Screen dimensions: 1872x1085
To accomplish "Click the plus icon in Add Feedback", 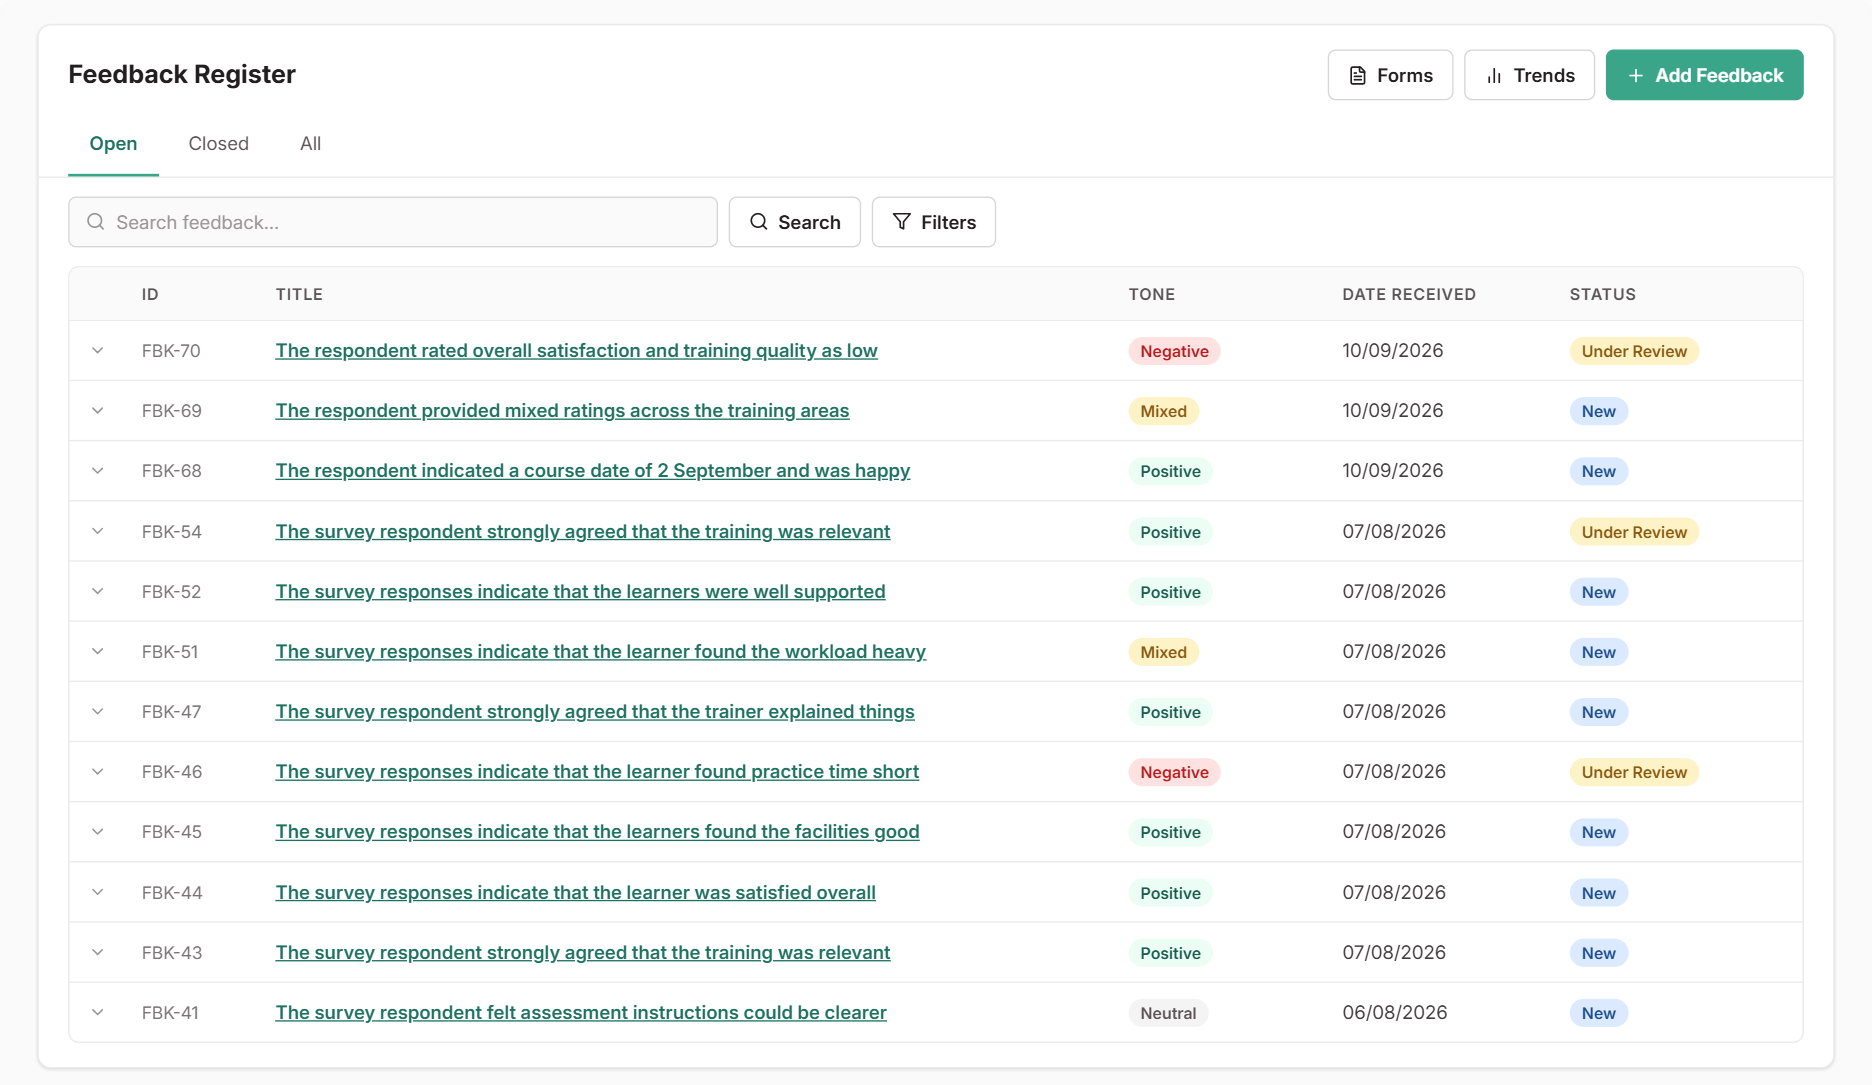I will point(1636,76).
